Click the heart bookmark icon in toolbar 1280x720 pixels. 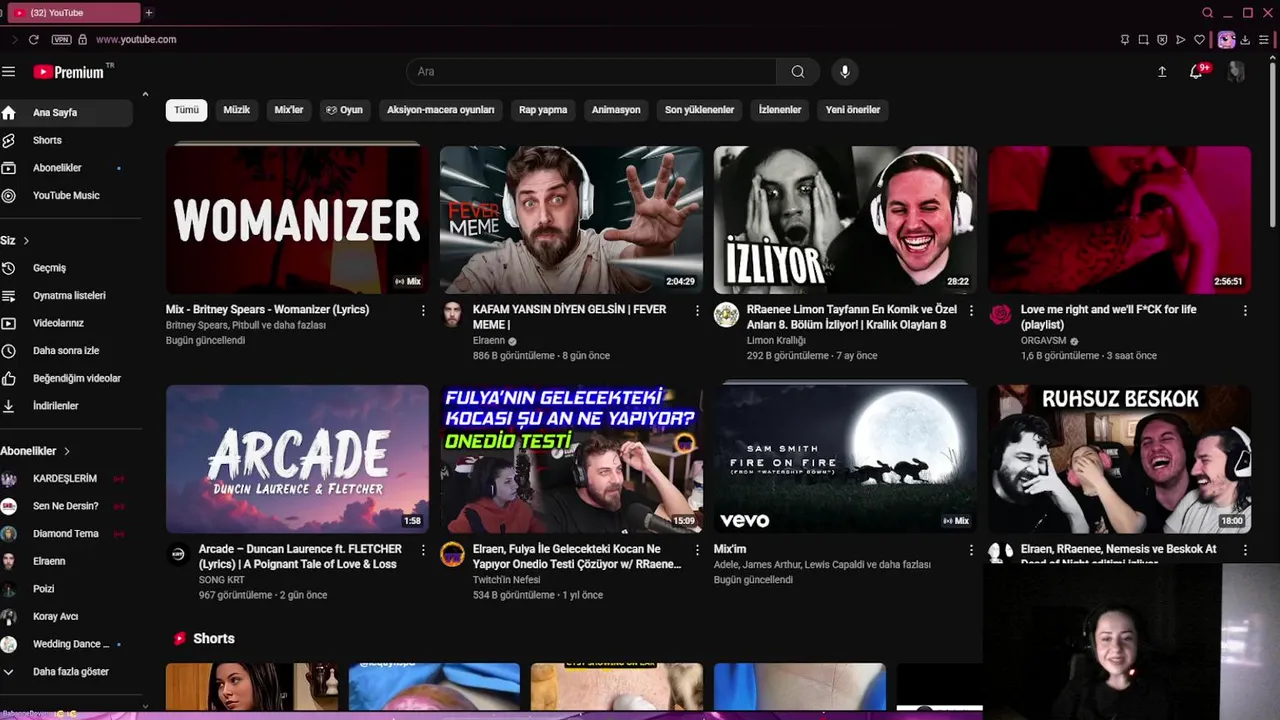(1200, 40)
